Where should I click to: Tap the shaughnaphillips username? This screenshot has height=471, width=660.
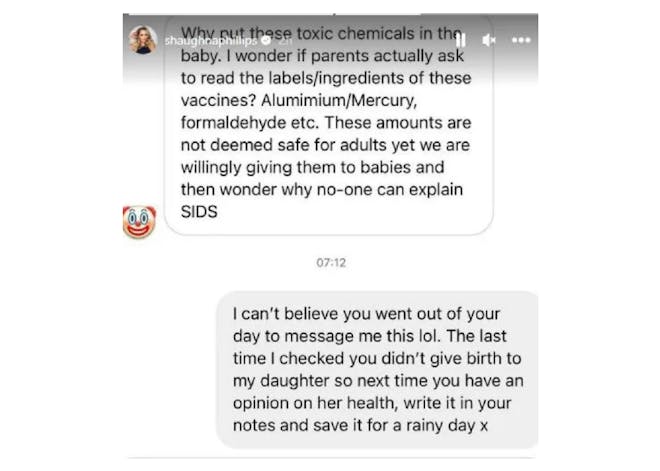point(211,40)
